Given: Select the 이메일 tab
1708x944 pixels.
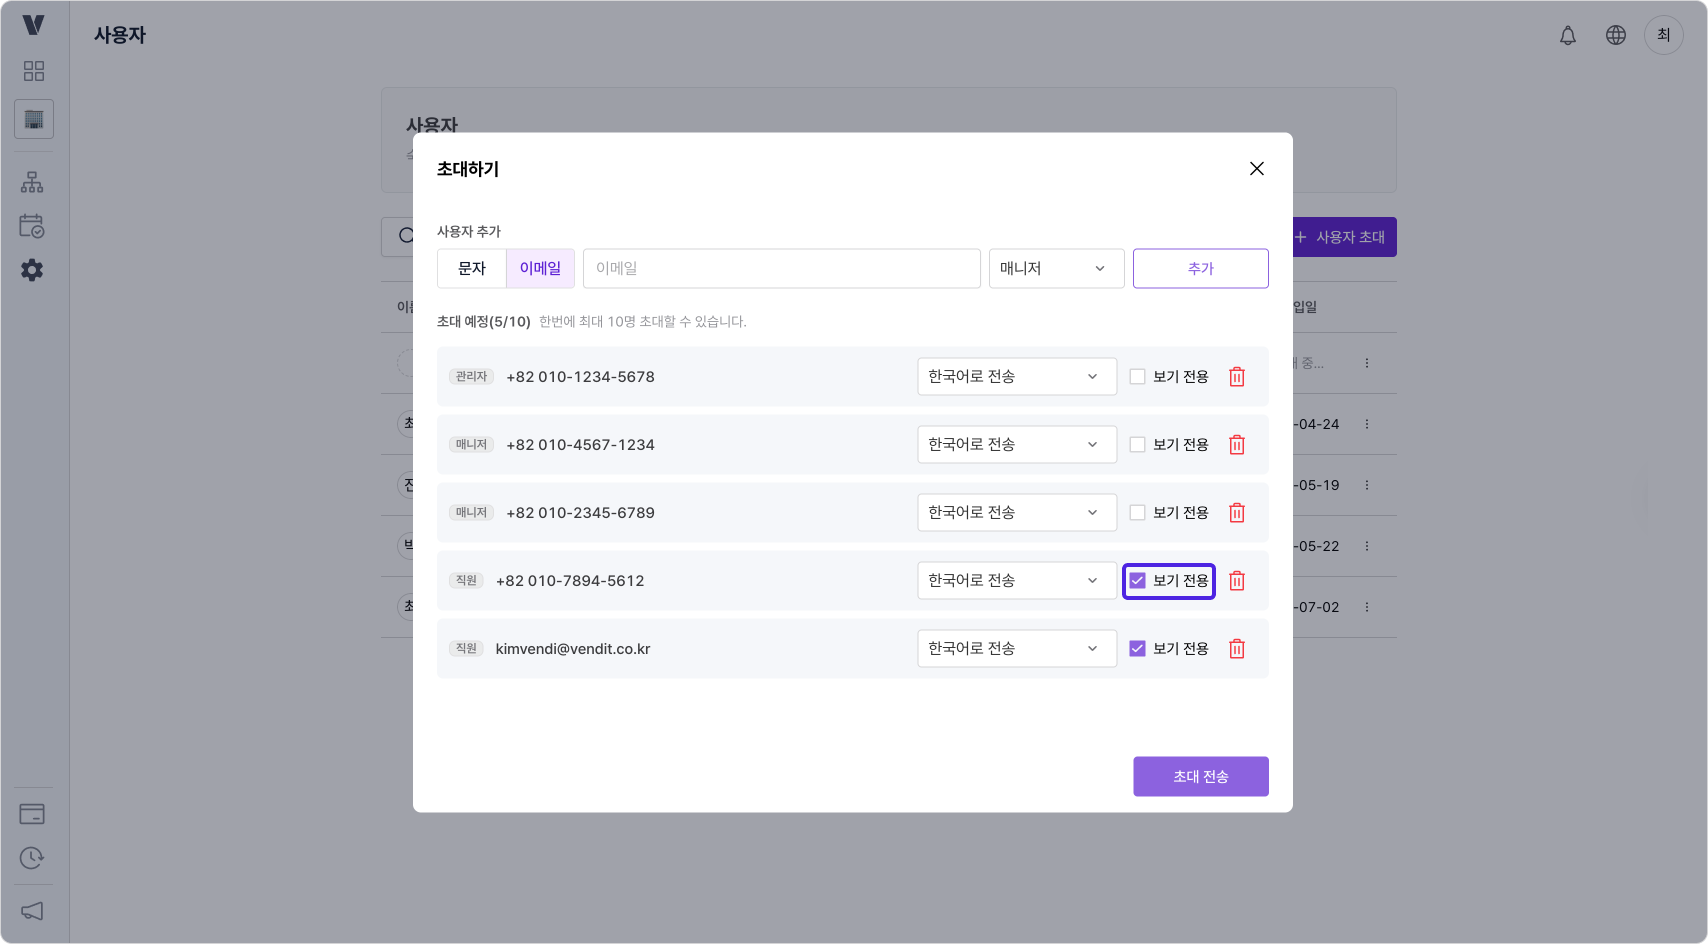Looking at the screenshot, I should 540,268.
